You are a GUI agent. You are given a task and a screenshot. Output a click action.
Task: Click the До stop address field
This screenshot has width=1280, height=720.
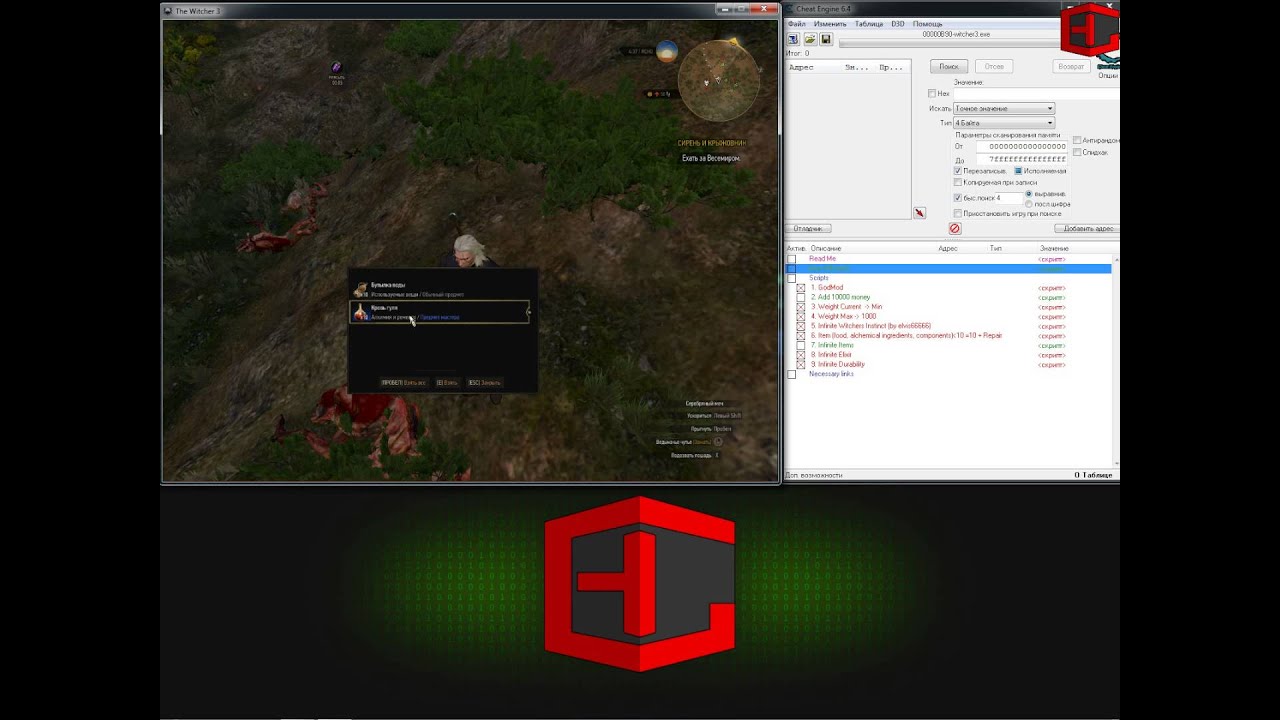tap(1021, 159)
